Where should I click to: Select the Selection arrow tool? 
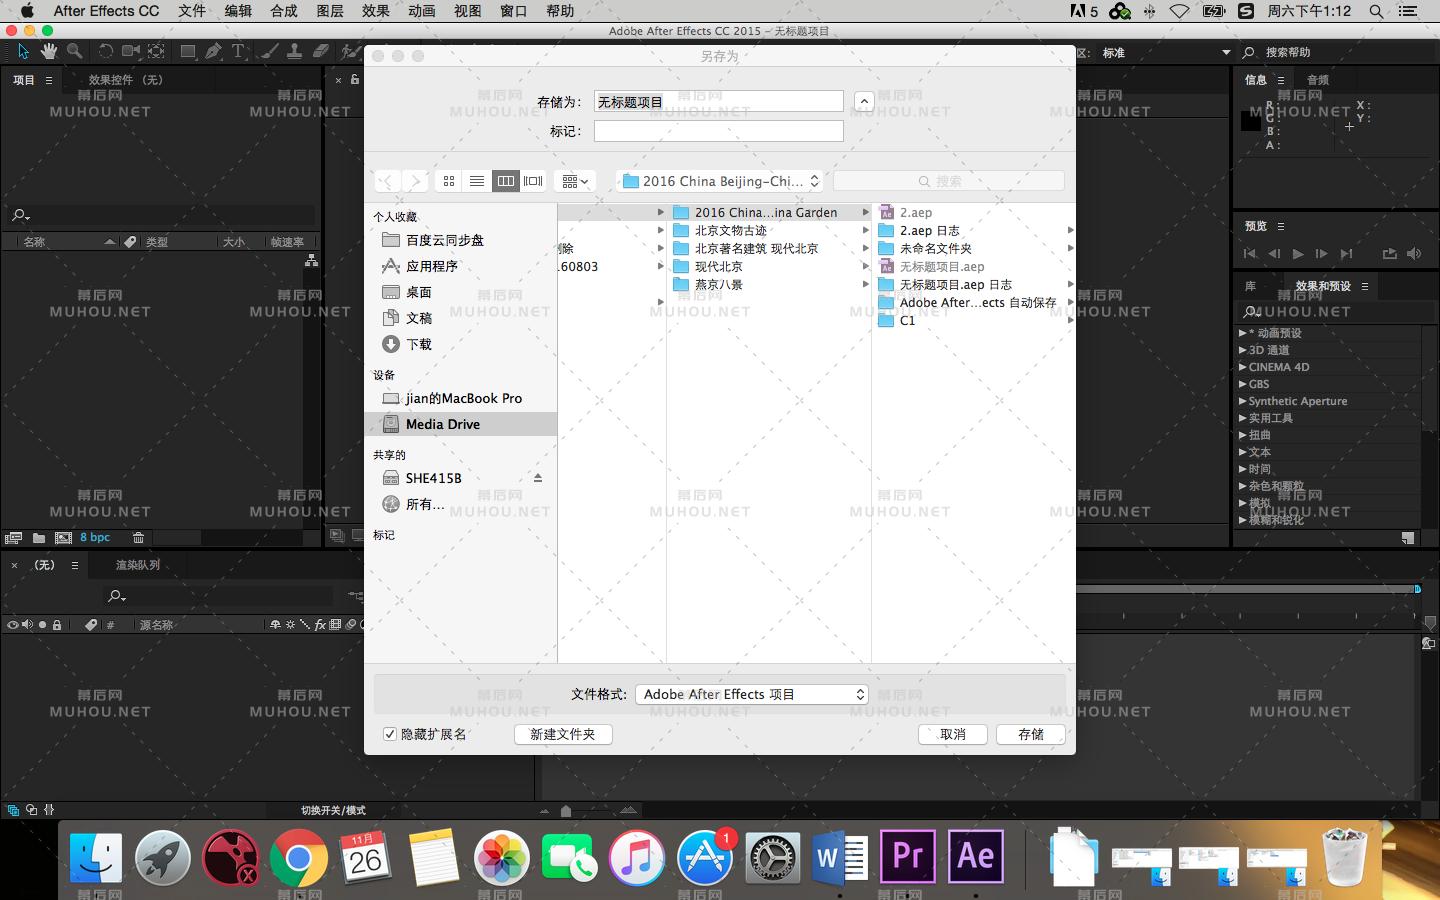coord(24,51)
